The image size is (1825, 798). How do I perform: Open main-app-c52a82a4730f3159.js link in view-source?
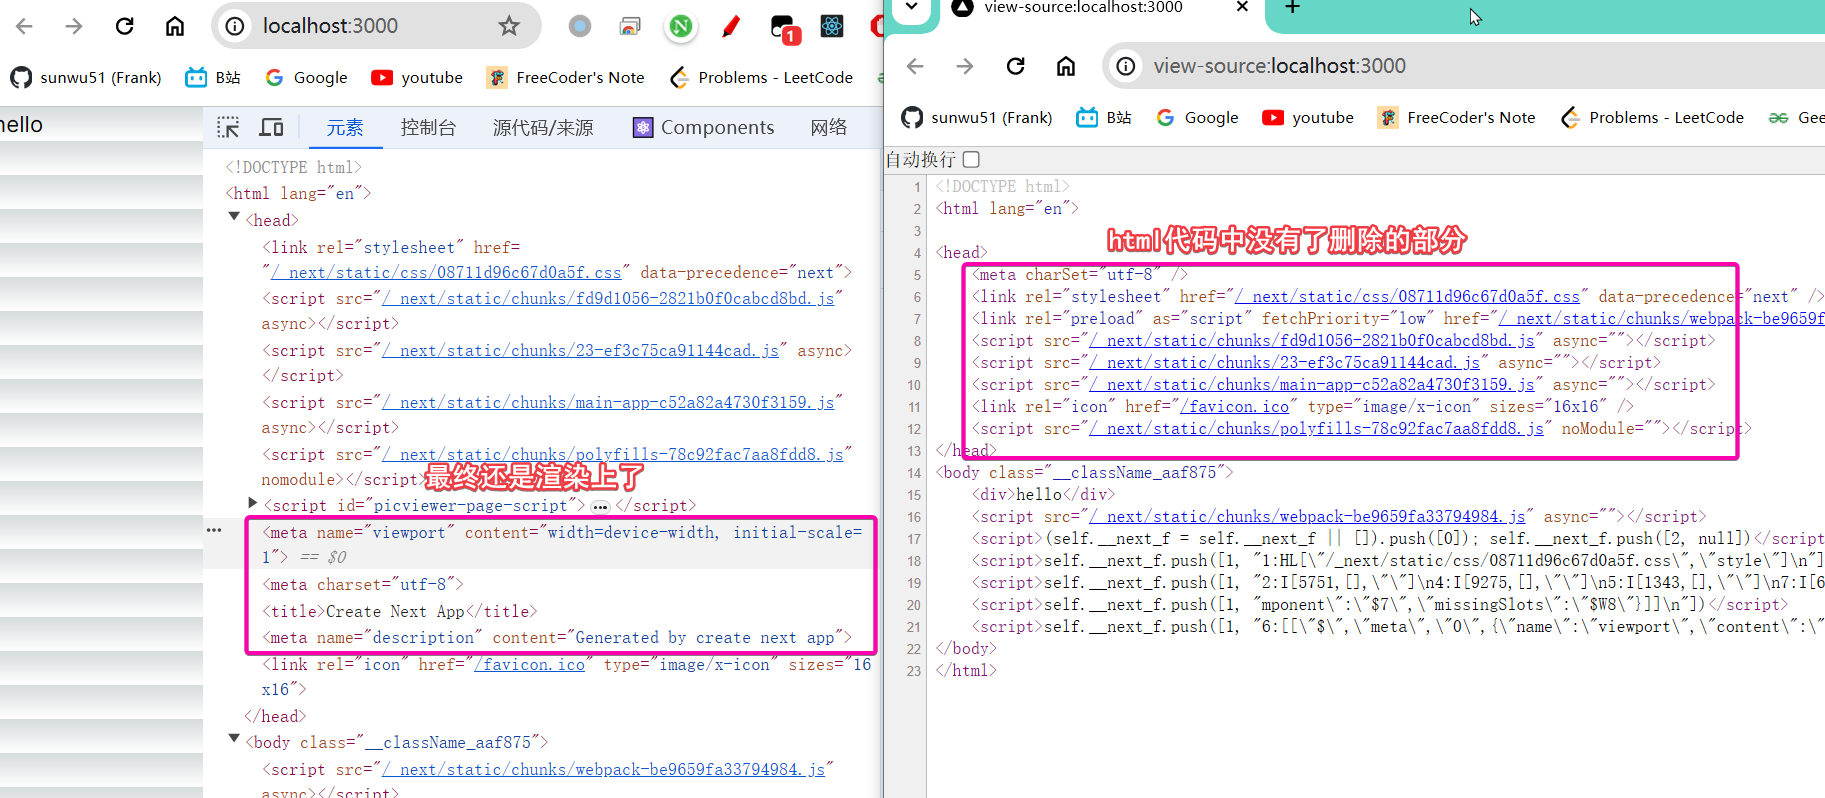tap(1311, 385)
